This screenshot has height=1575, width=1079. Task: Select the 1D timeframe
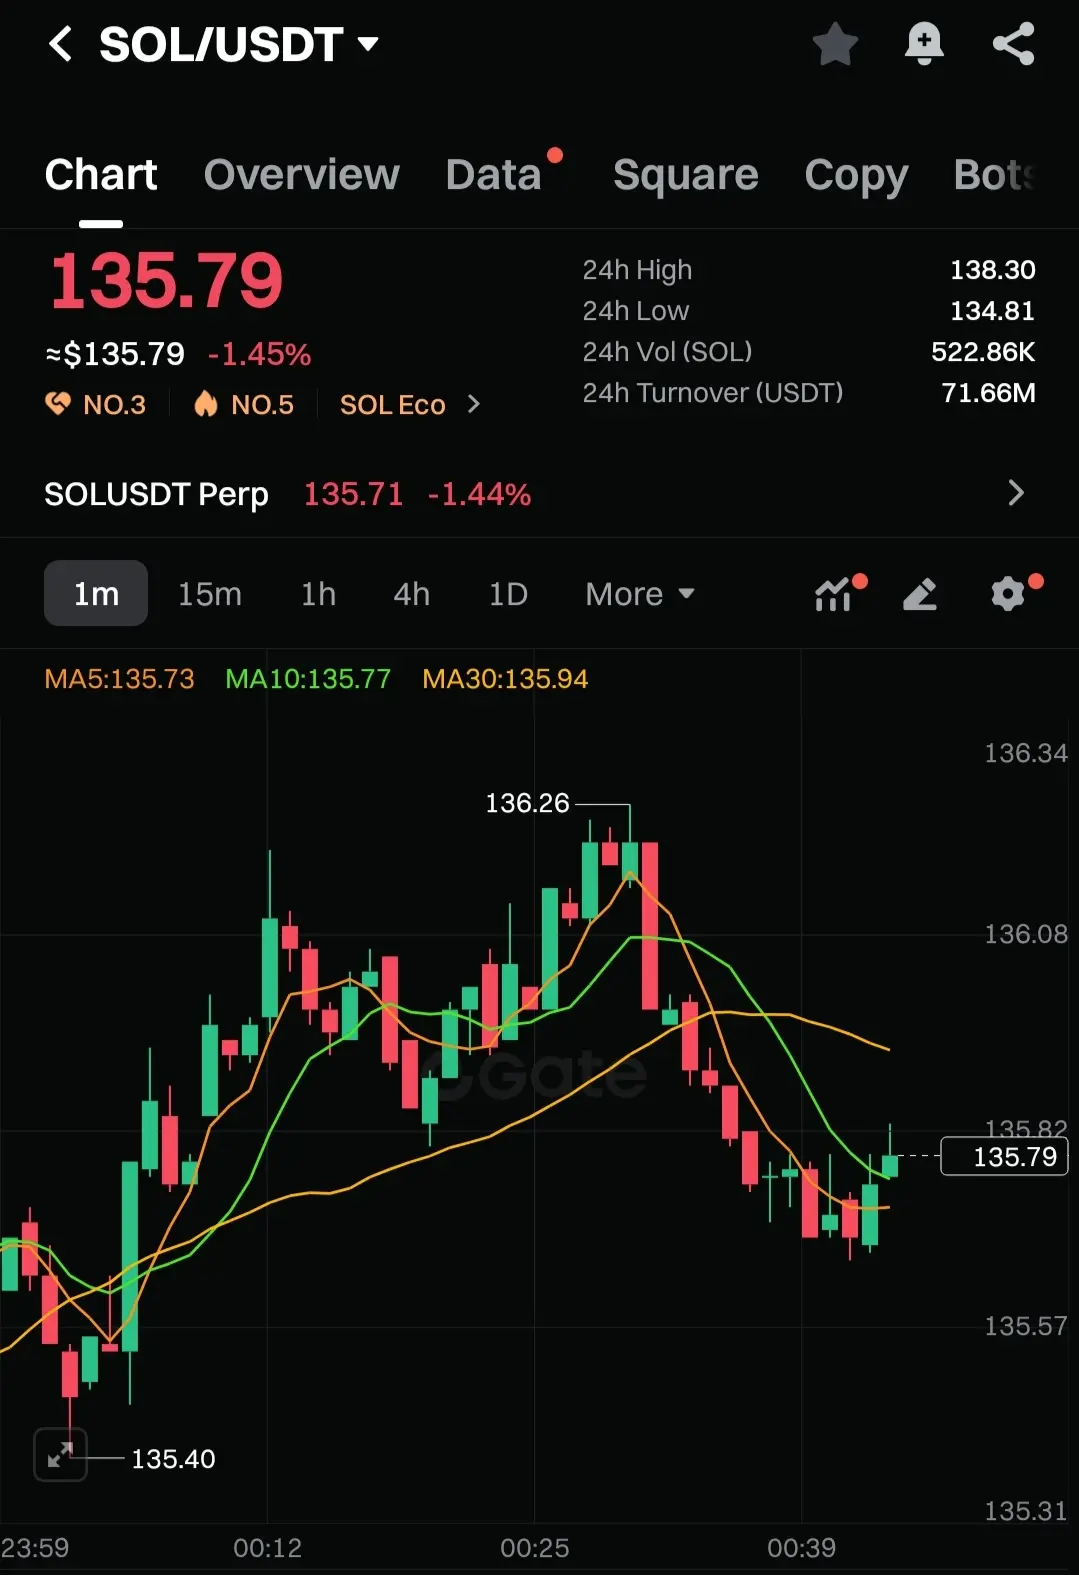pyautogui.click(x=508, y=594)
